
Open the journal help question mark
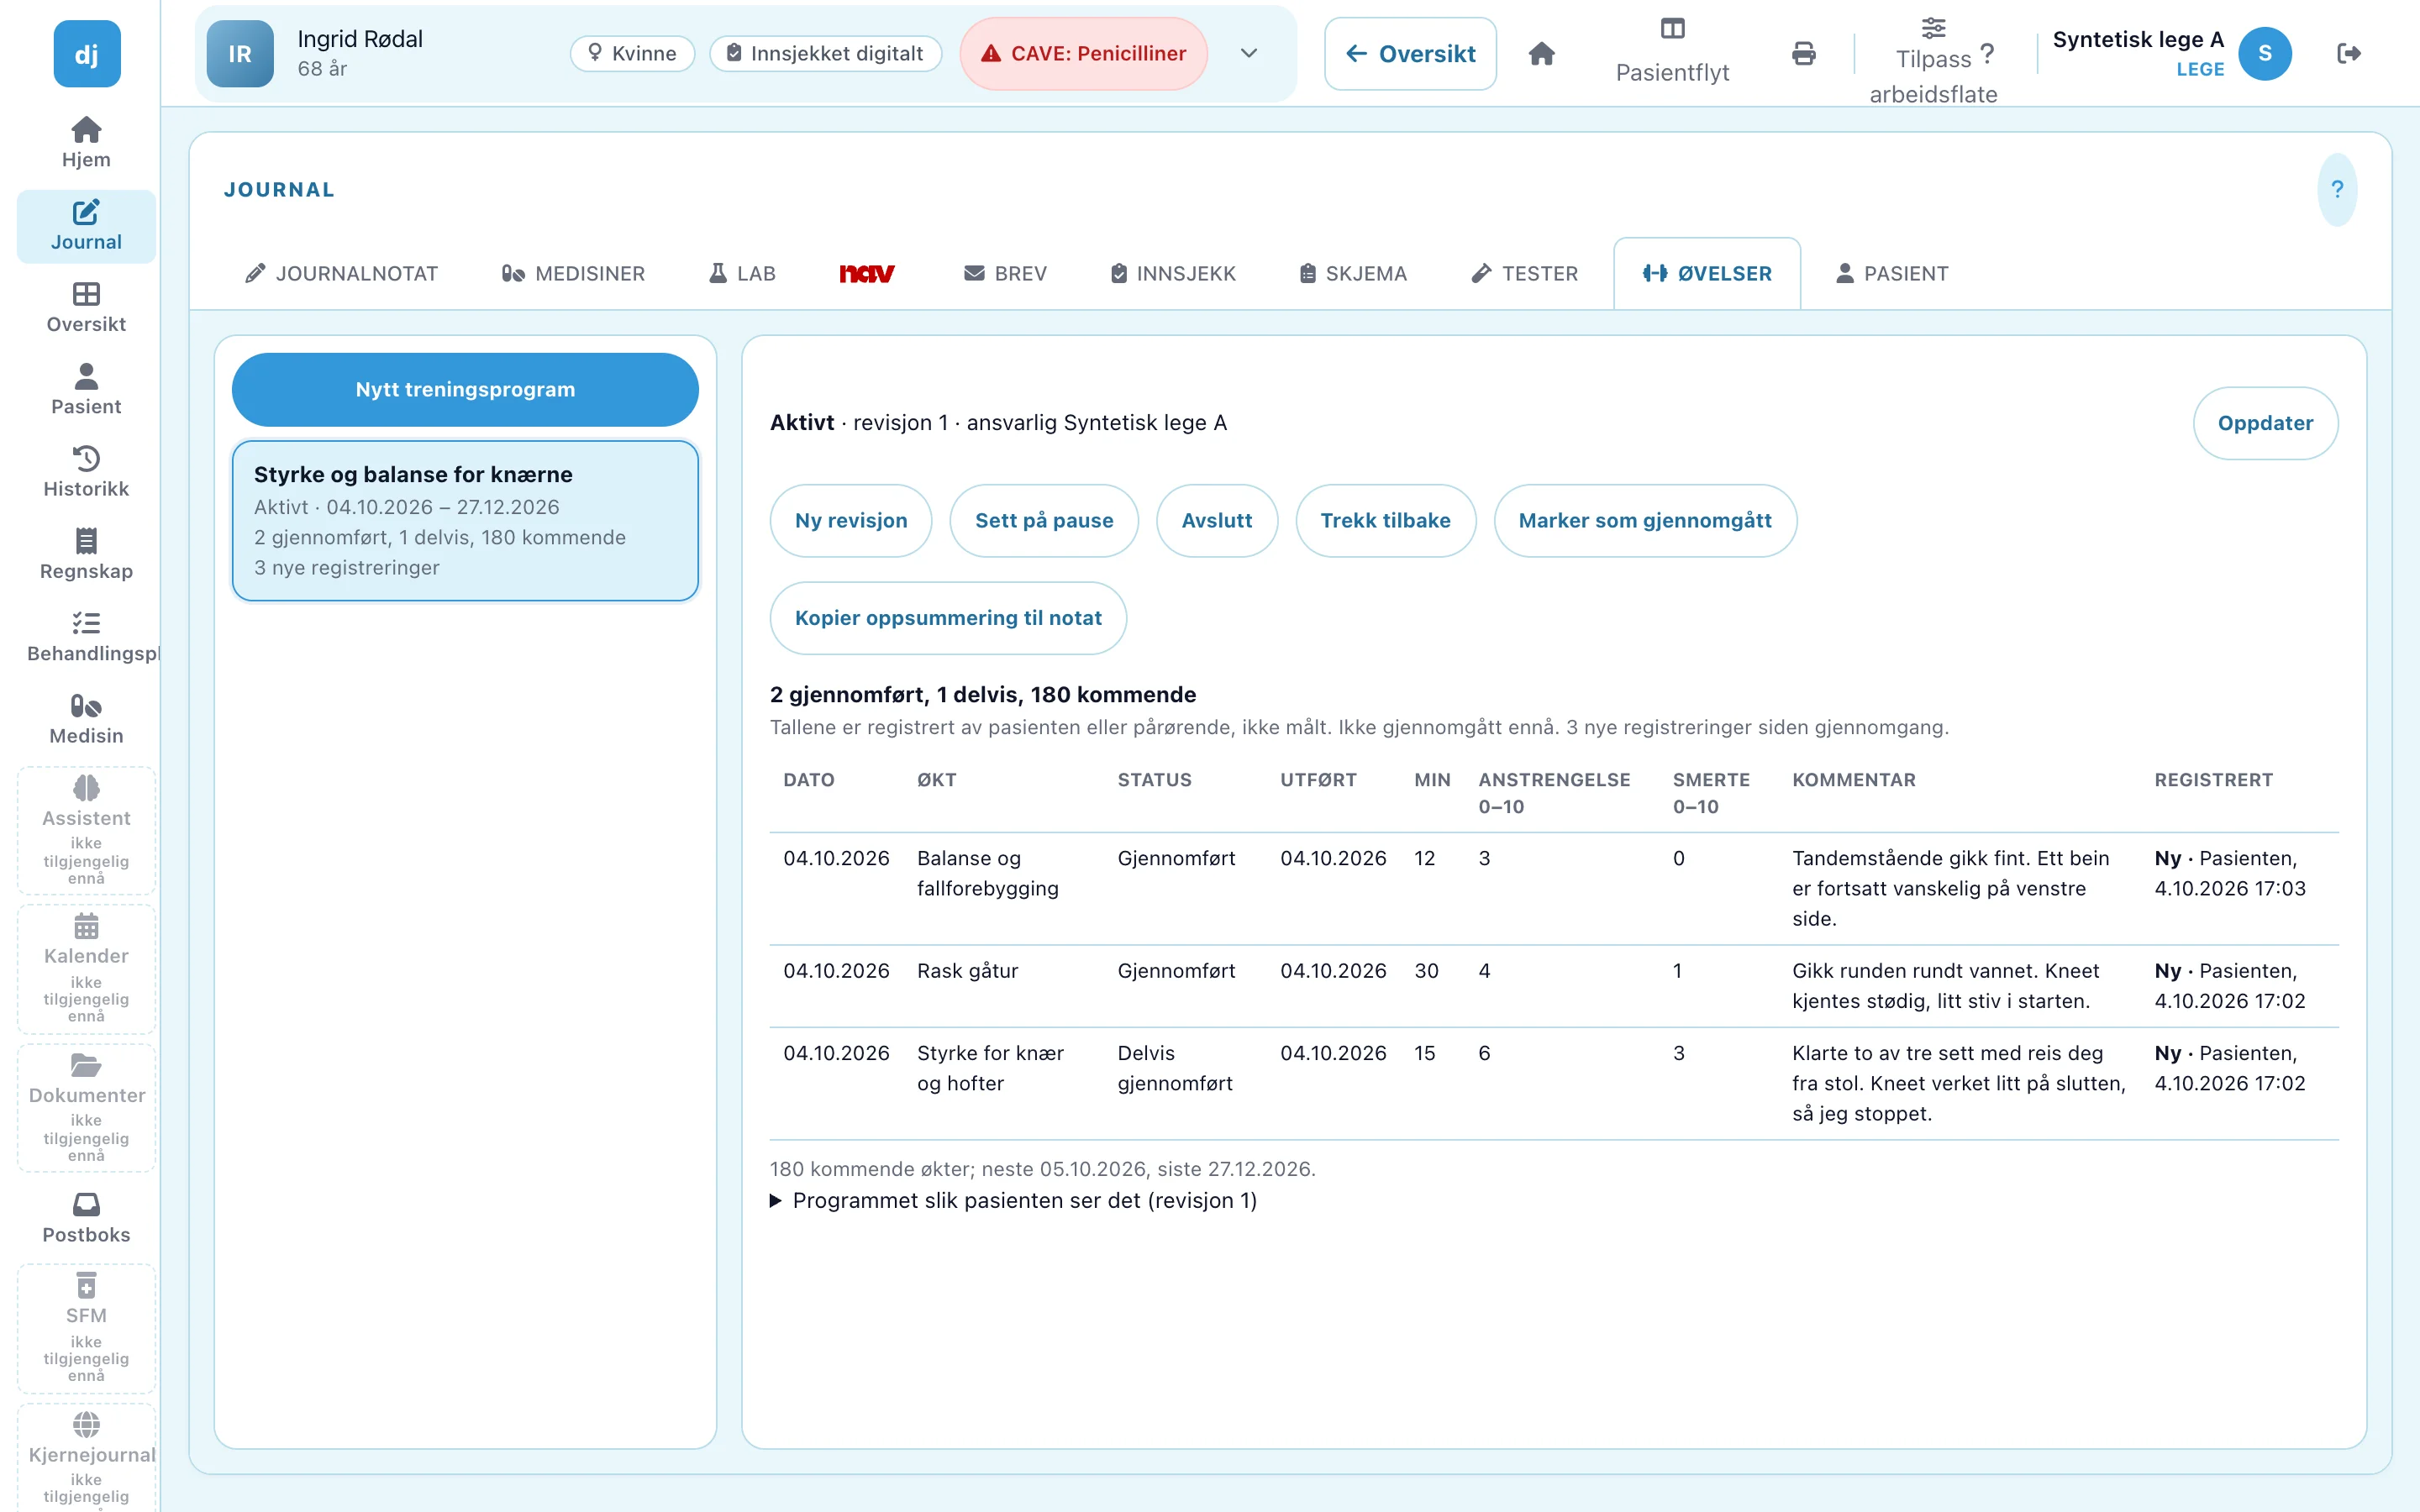tap(2337, 189)
